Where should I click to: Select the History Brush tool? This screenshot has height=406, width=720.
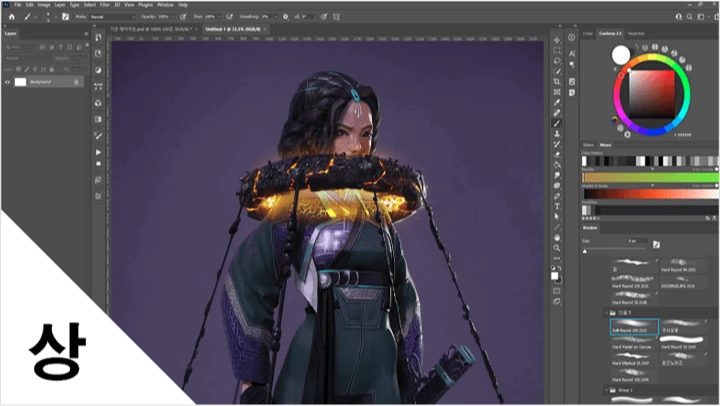pyautogui.click(x=557, y=144)
